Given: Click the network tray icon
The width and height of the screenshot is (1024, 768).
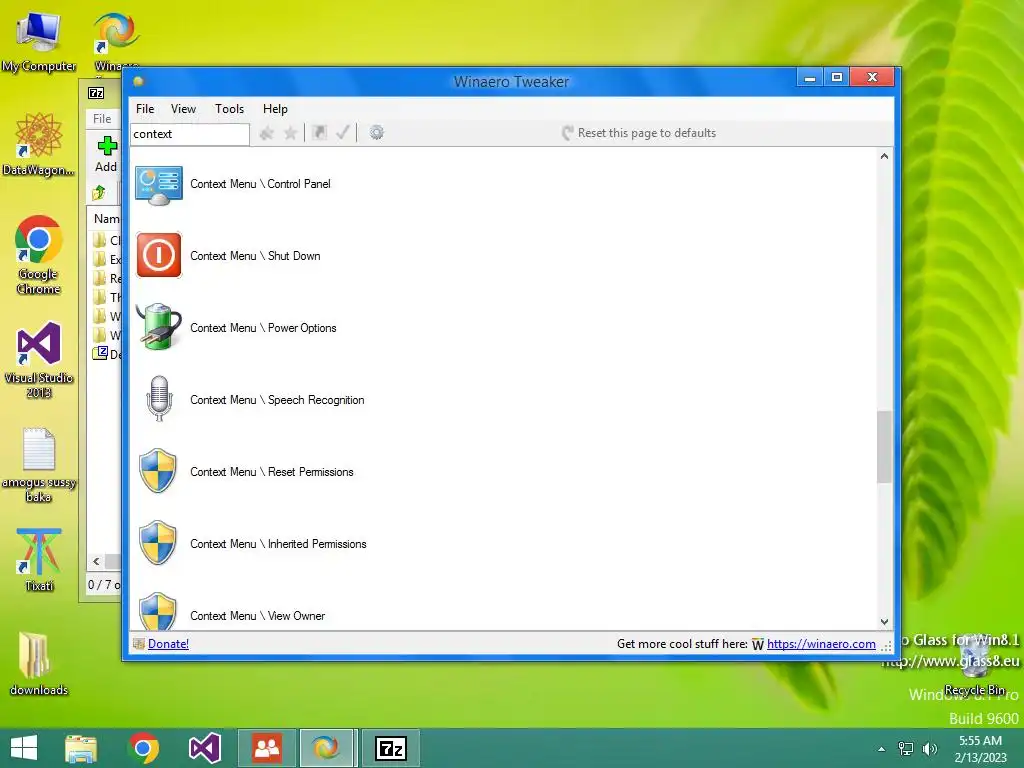Looking at the screenshot, I should (906, 749).
